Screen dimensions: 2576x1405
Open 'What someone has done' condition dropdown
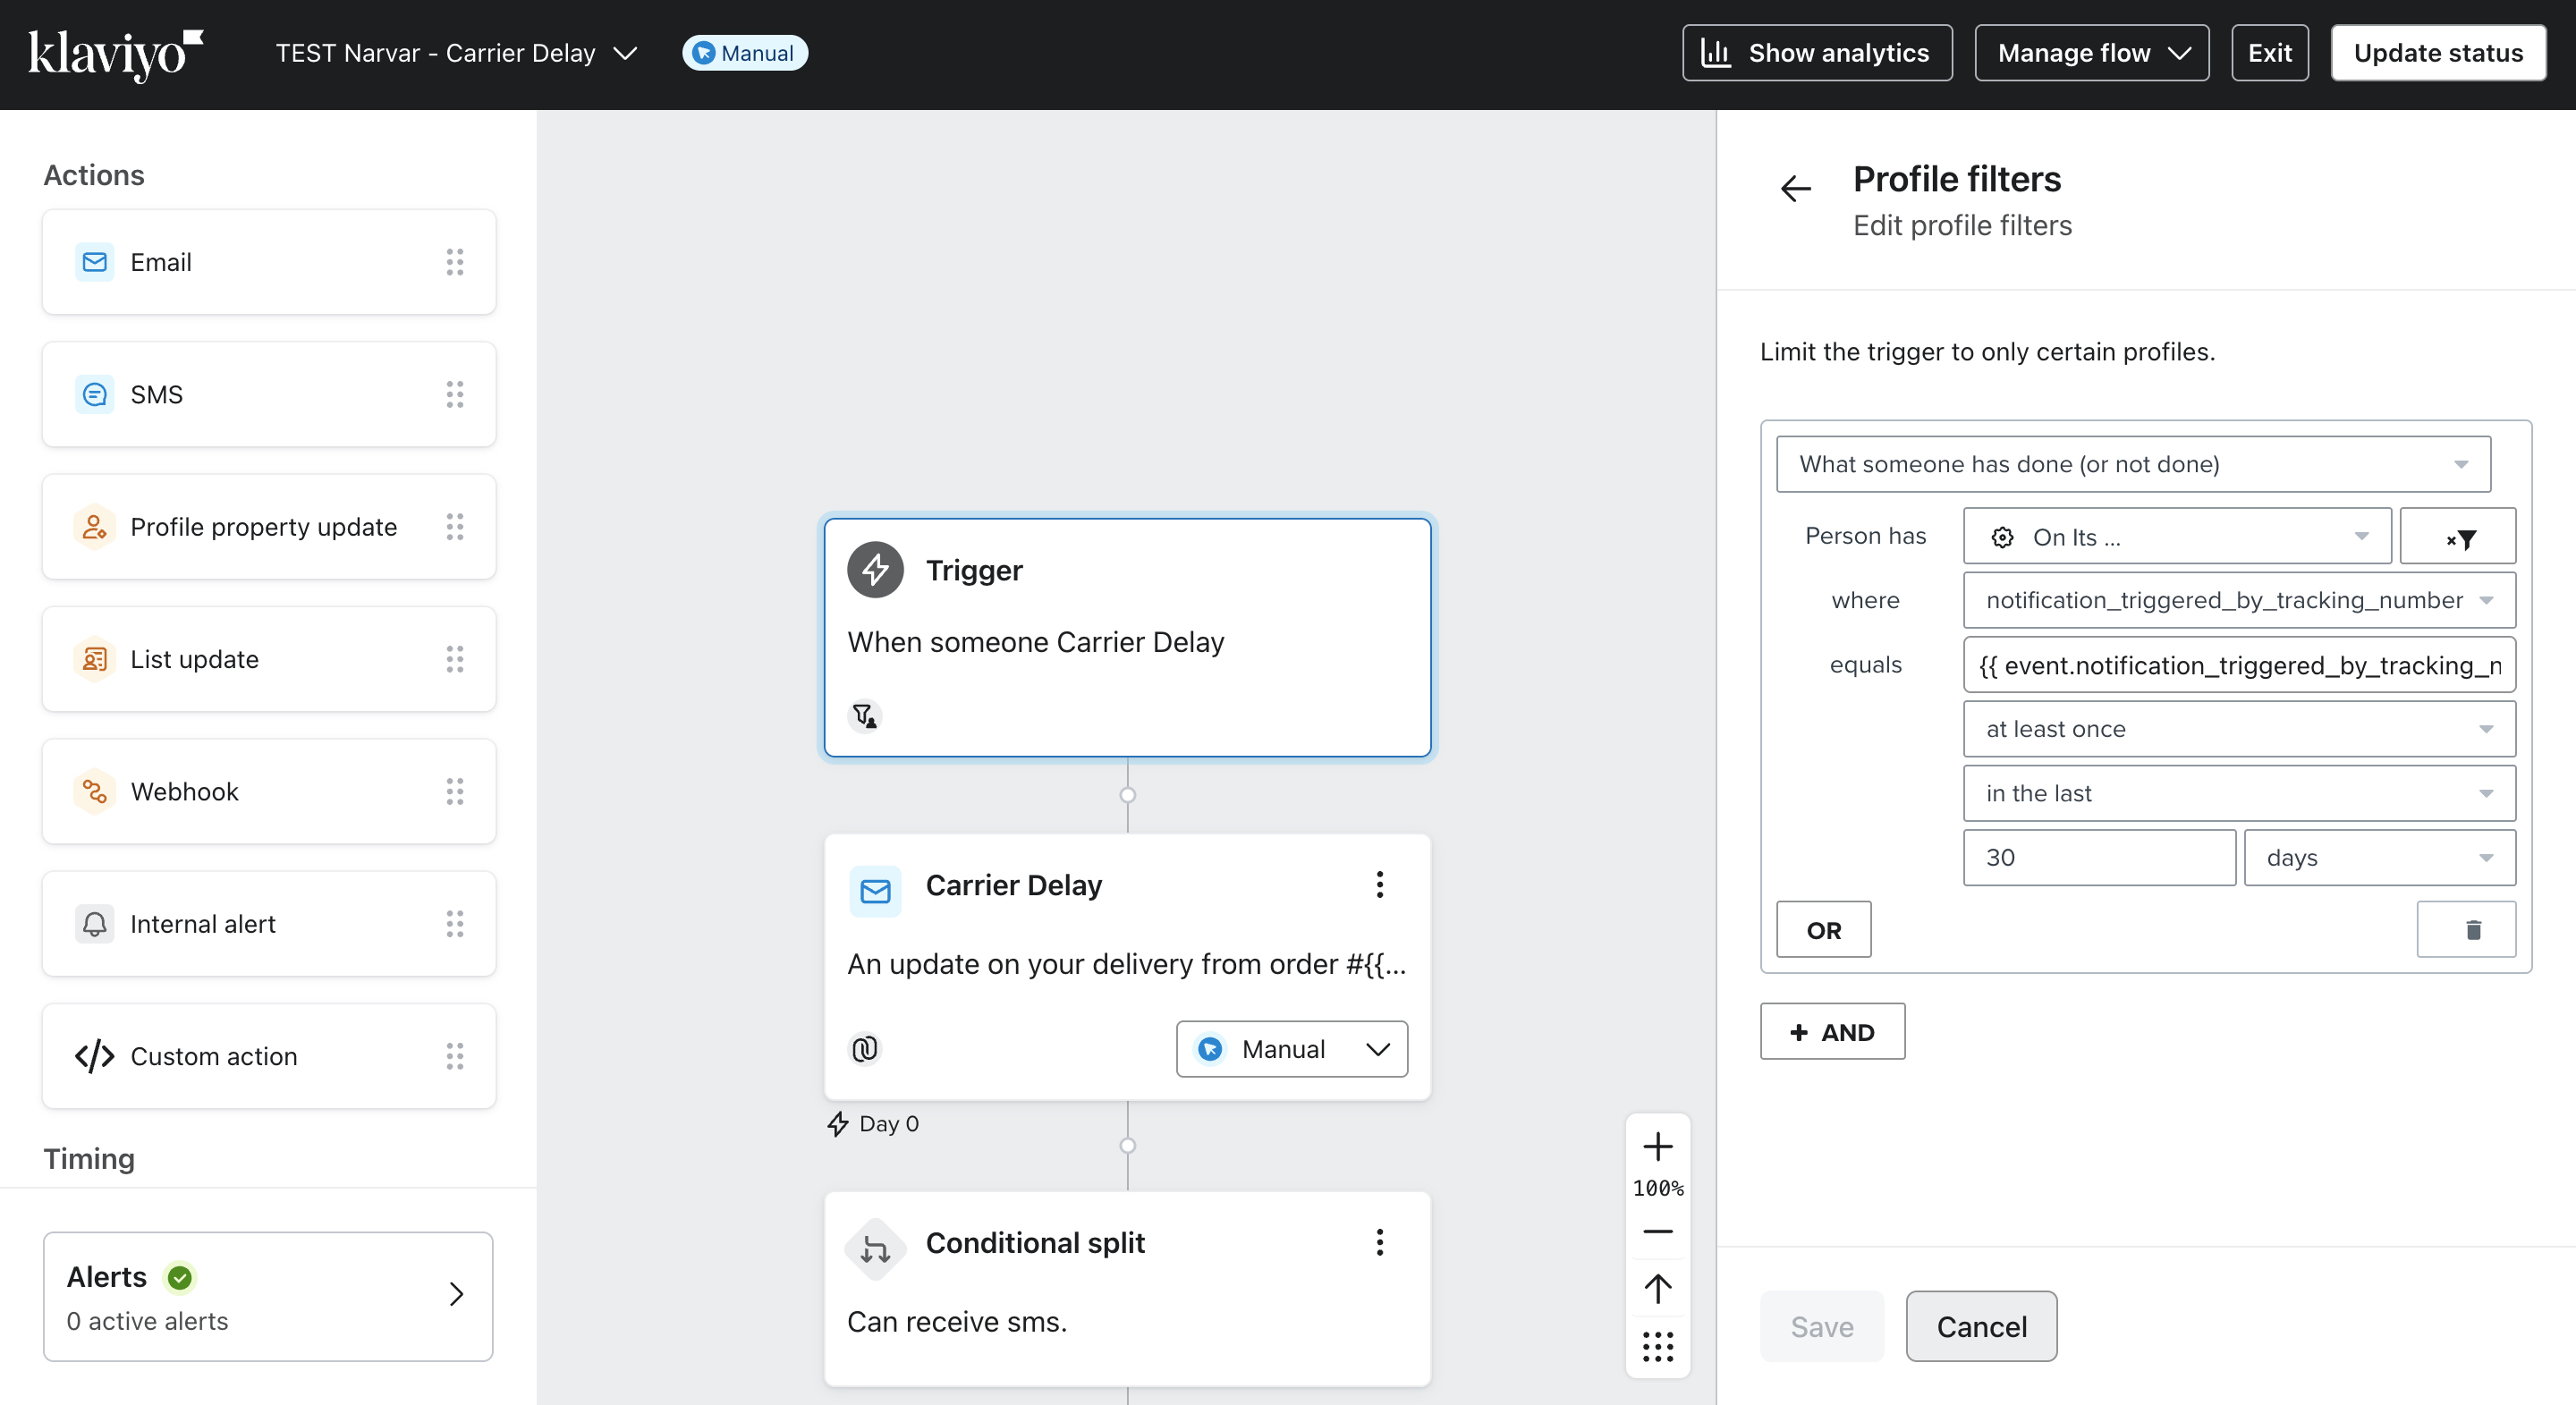click(2133, 464)
